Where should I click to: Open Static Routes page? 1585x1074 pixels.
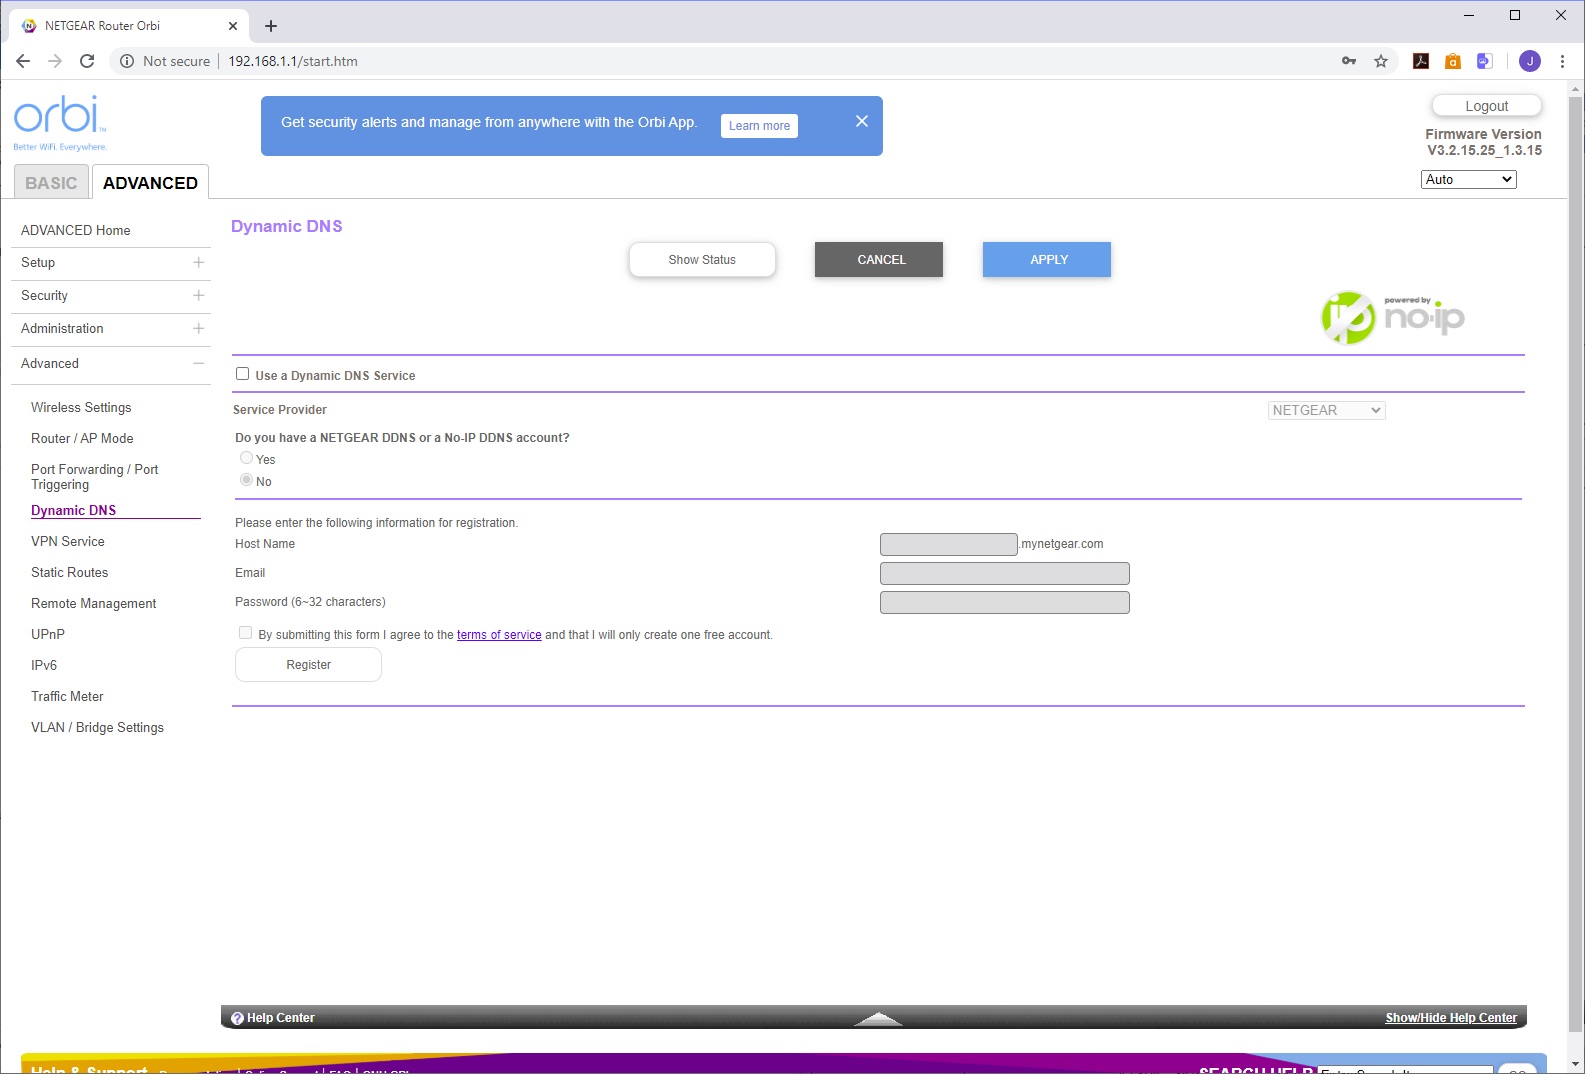tap(69, 572)
